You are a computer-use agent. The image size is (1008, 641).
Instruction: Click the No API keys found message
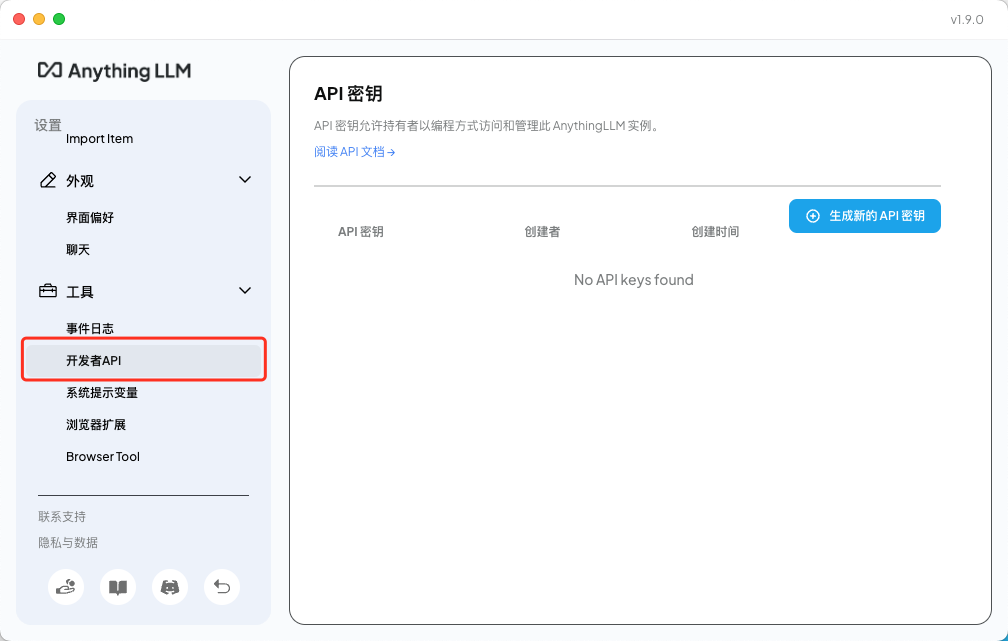point(634,280)
